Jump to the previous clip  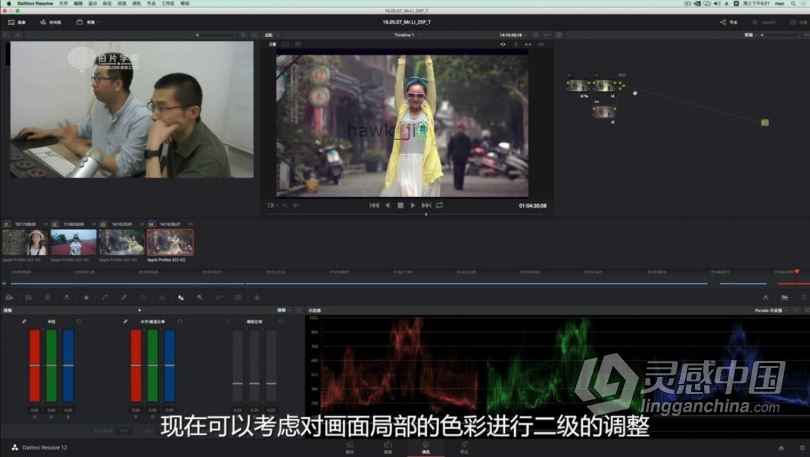pos(375,205)
